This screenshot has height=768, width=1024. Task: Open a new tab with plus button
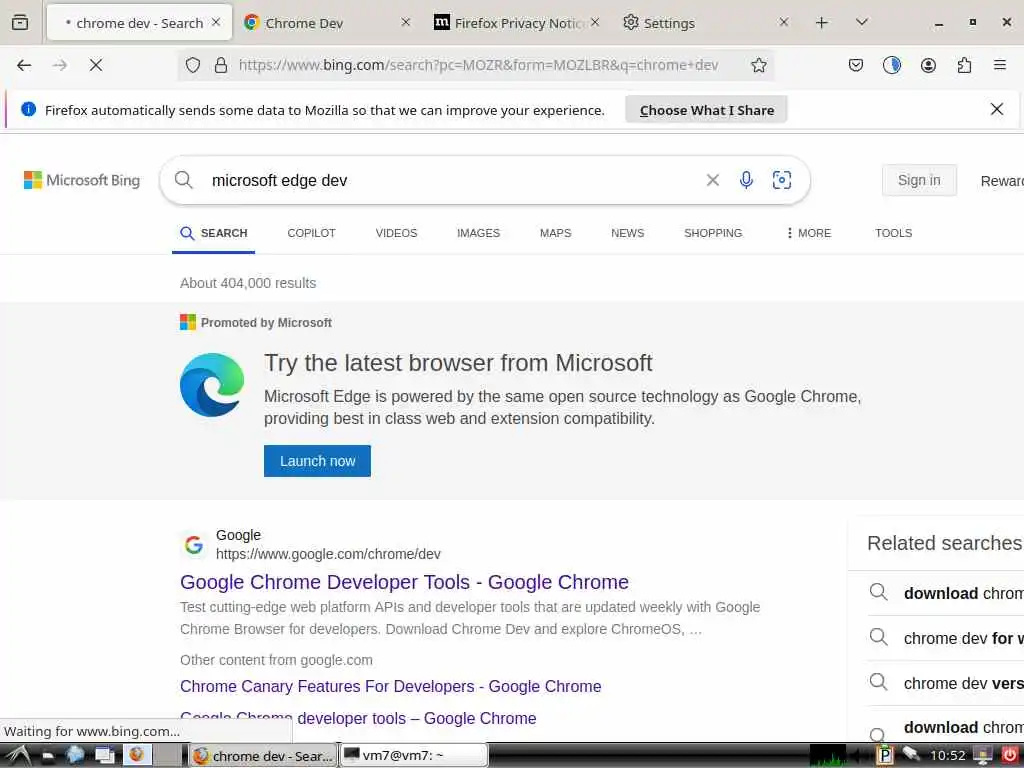tap(822, 23)
